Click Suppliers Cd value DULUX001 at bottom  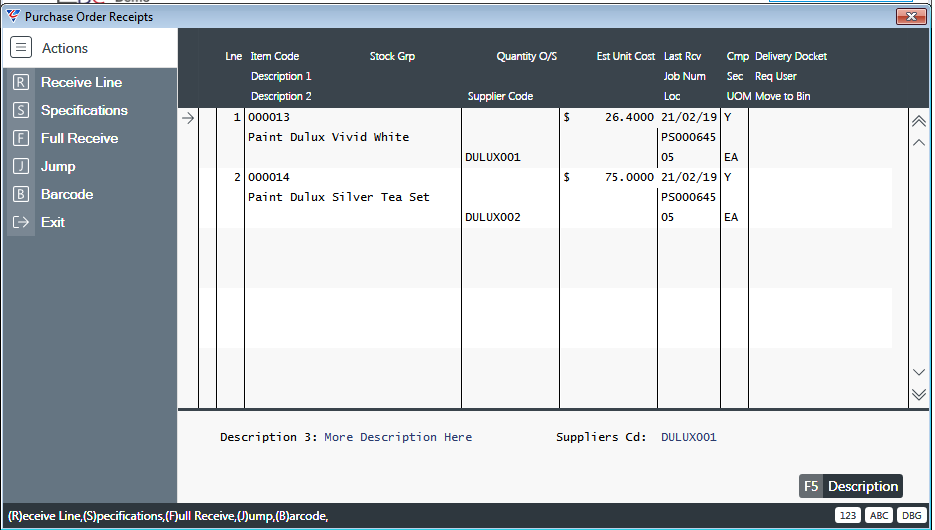click(689, 437)
